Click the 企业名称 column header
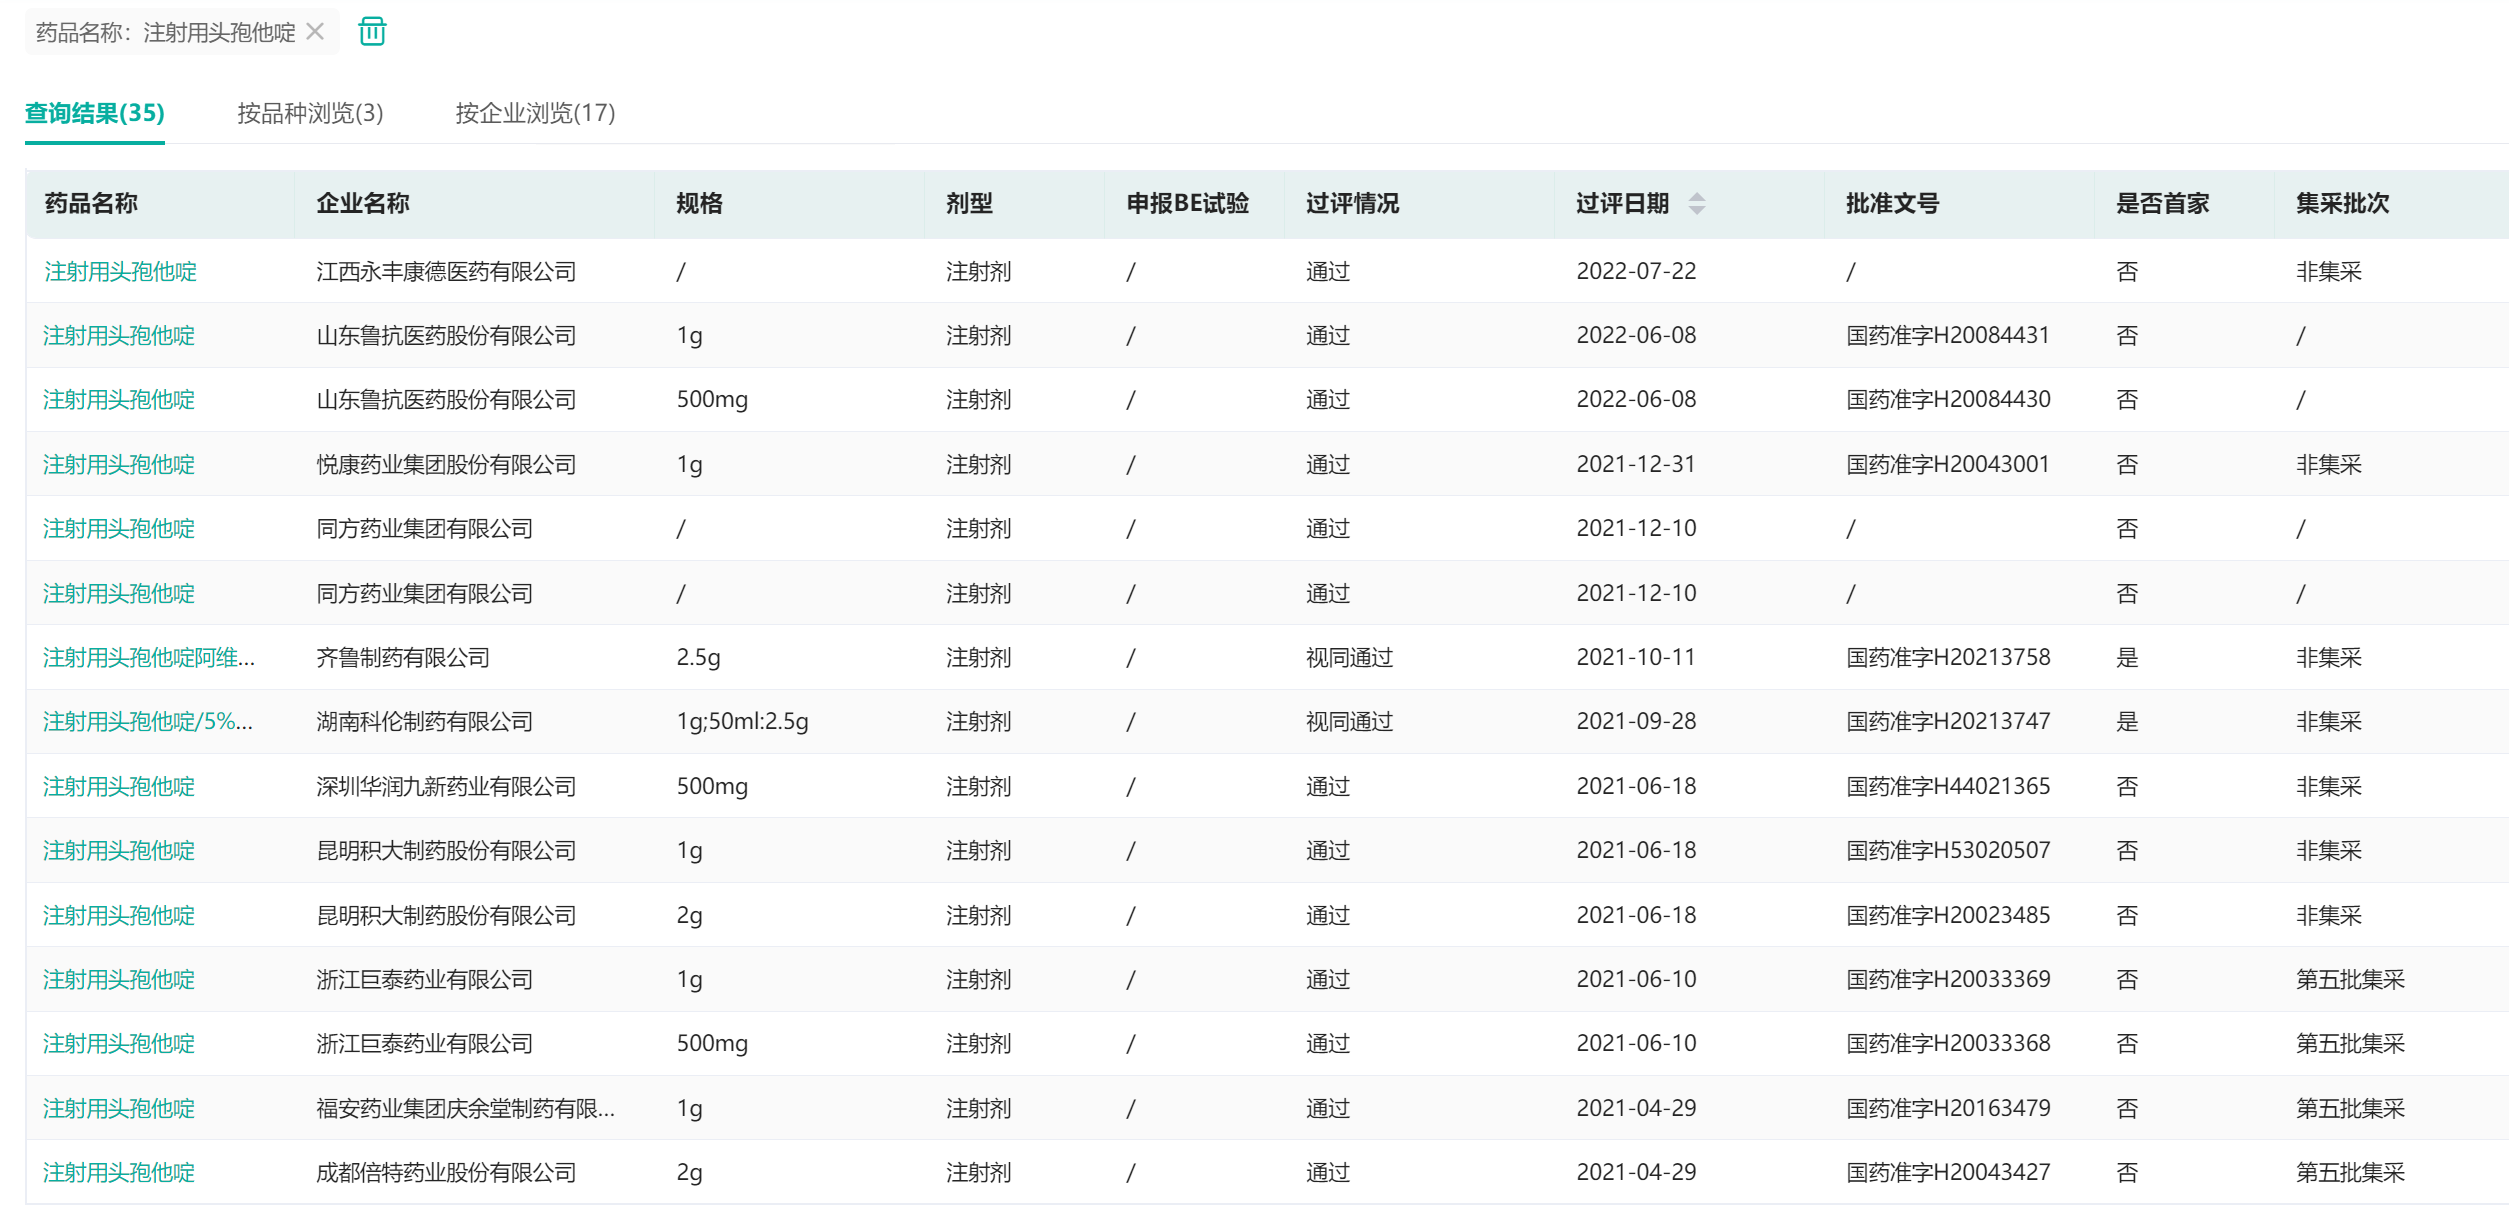Image resolution: width=2509 pixels, height=1230 pixels. [363, 204]
